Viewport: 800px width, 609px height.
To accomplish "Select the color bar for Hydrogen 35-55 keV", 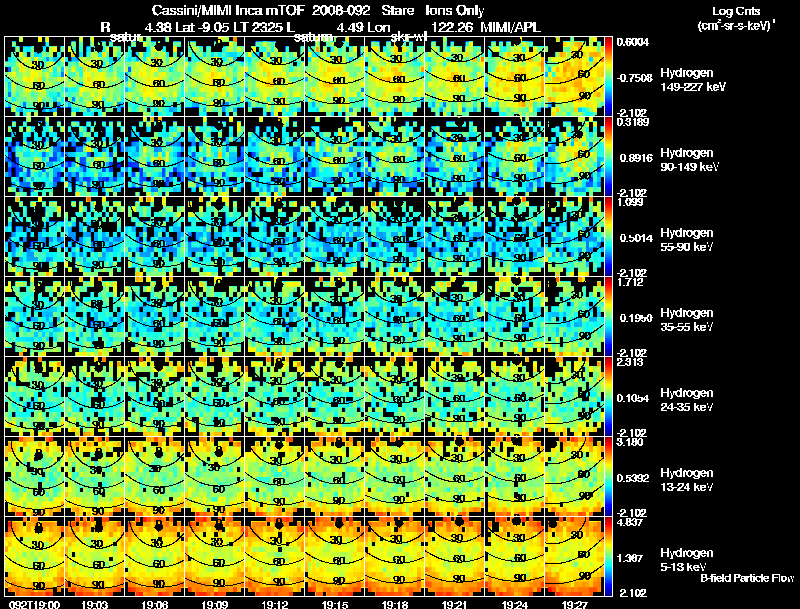I will pyautogui.click(x=608, y=317).
